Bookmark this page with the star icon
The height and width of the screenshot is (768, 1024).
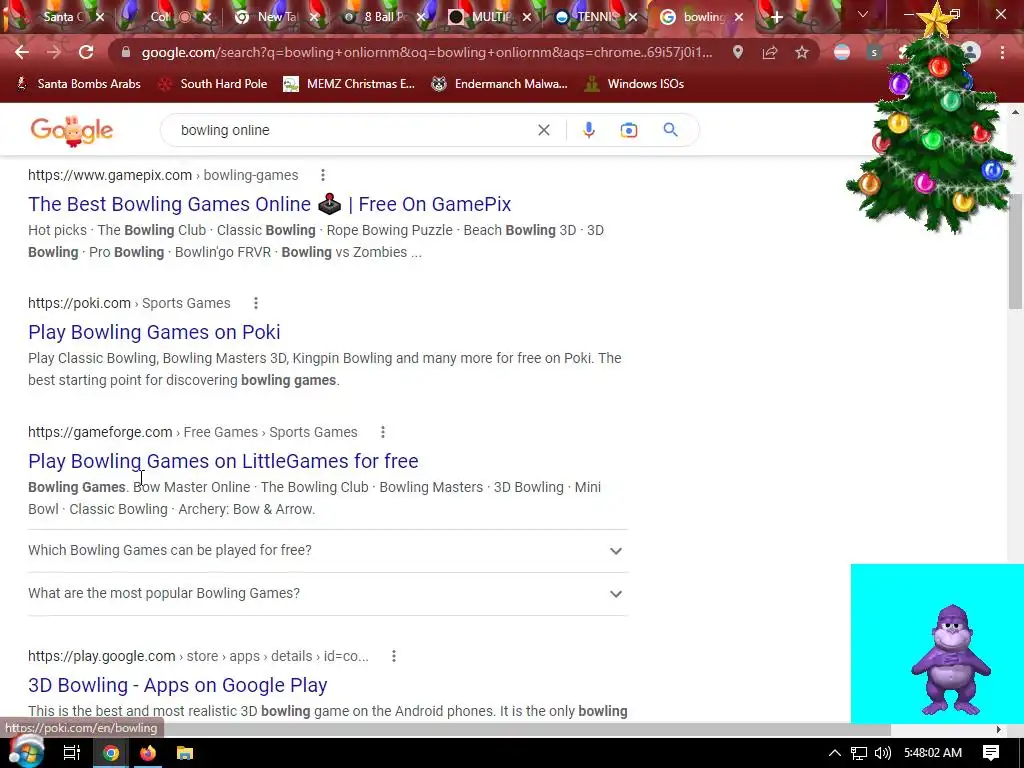(x=801, y=52)
